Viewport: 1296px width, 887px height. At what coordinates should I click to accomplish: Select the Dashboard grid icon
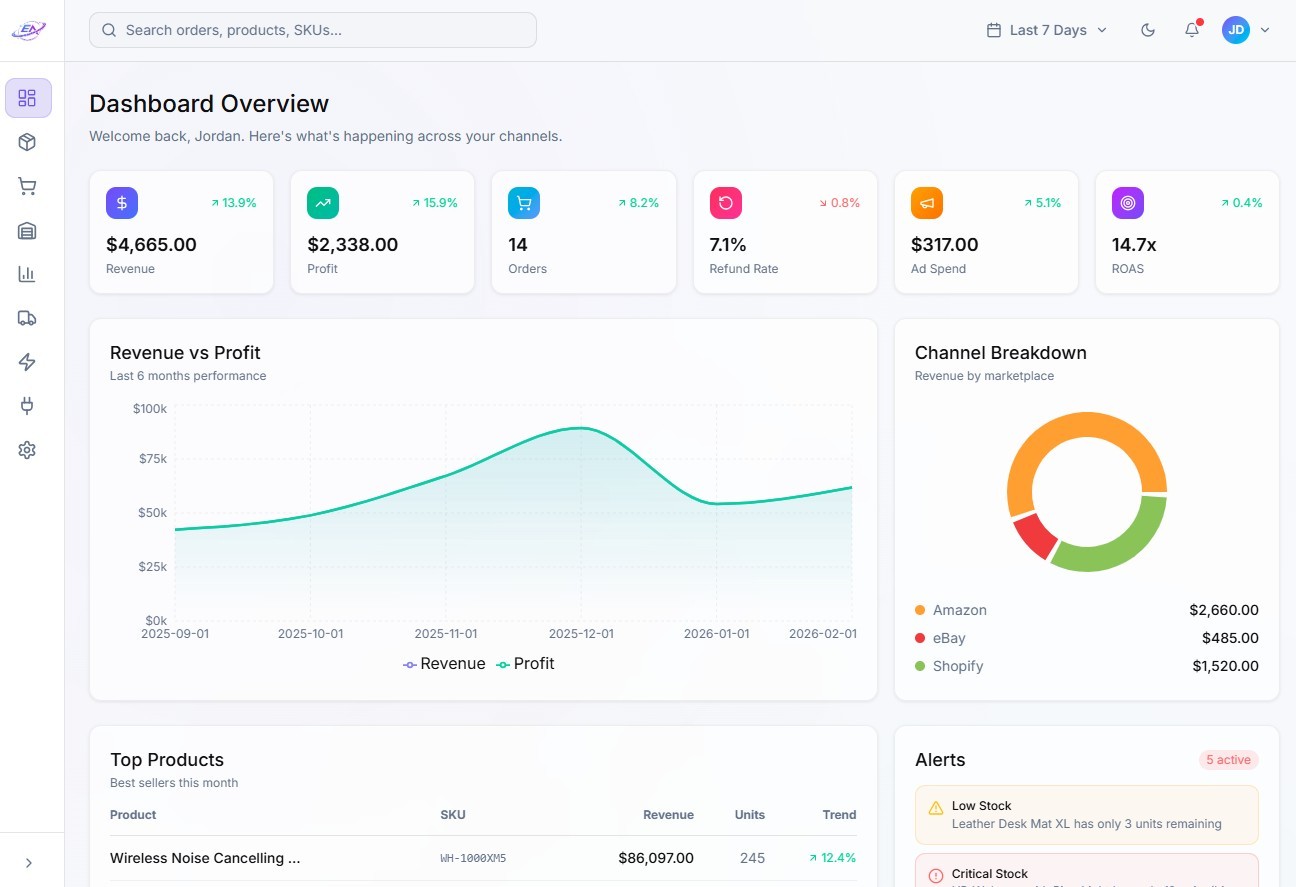(27, 98)
